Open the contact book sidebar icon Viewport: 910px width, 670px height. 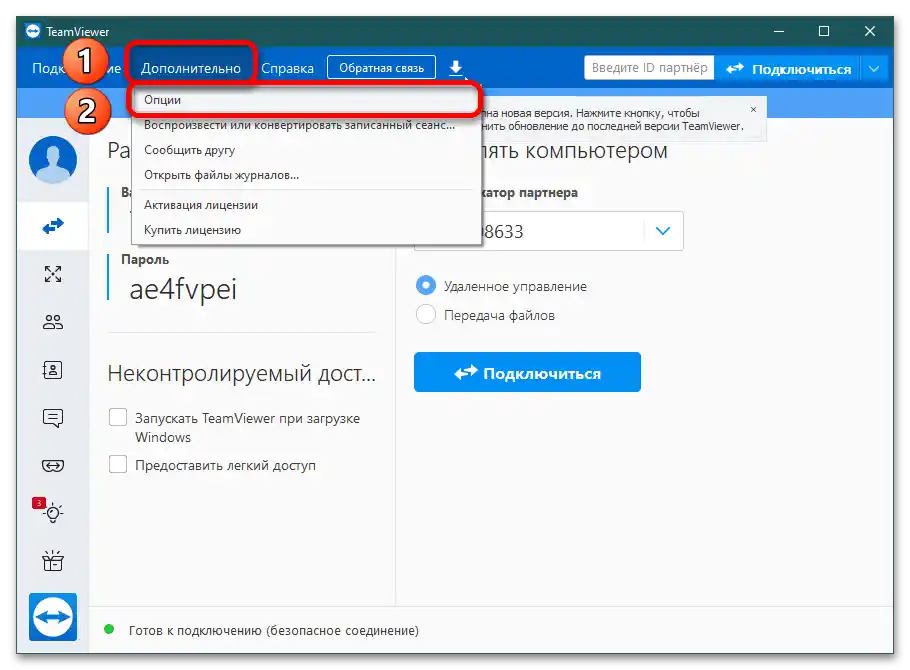[x=53, y=370]
